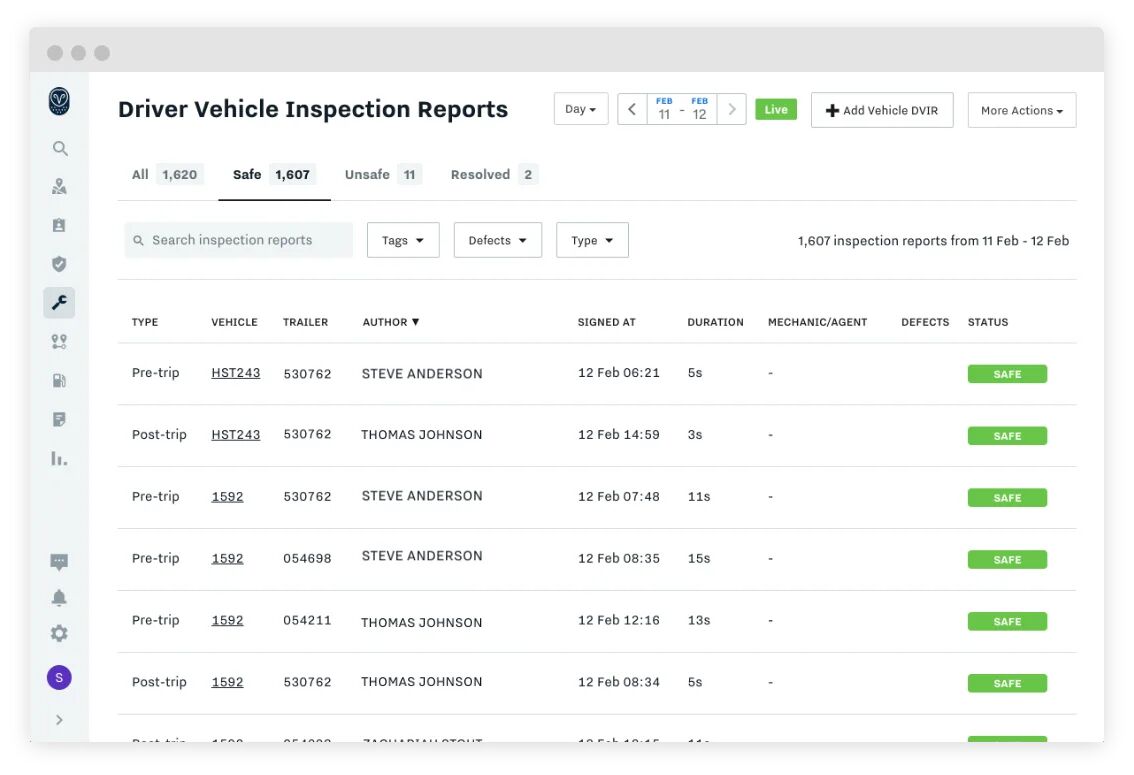Sort by the AUTHOR column arrow
This screenshot has width=1134, height=775.
(x=415, y=322)
